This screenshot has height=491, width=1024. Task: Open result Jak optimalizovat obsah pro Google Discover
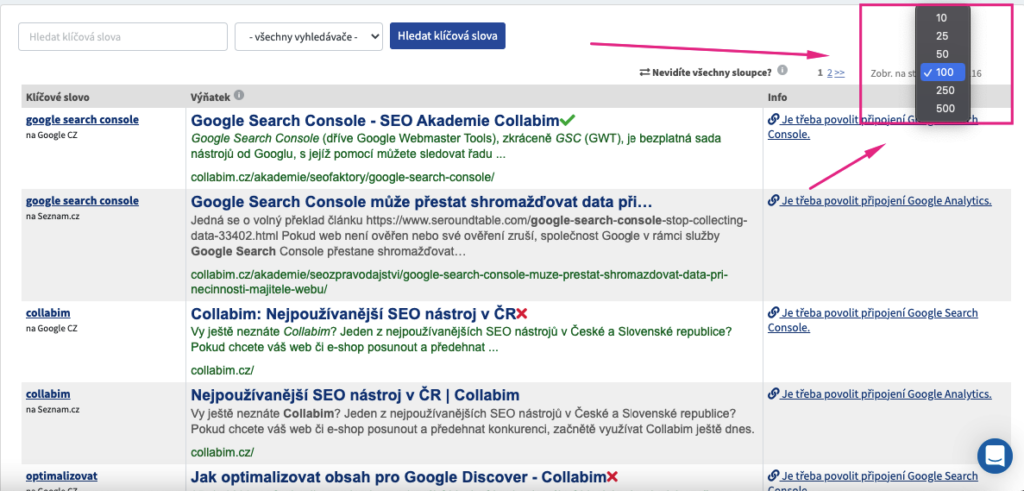pyautogui.click(x=398, y=477)
